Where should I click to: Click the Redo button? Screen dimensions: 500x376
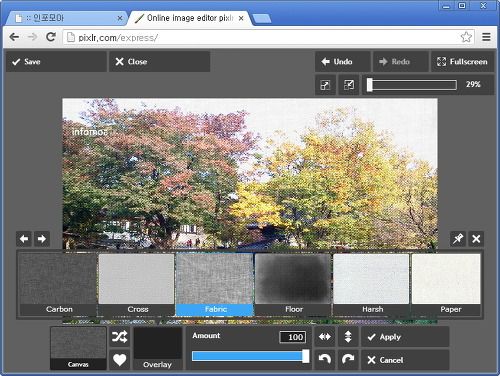click(400, 62)
